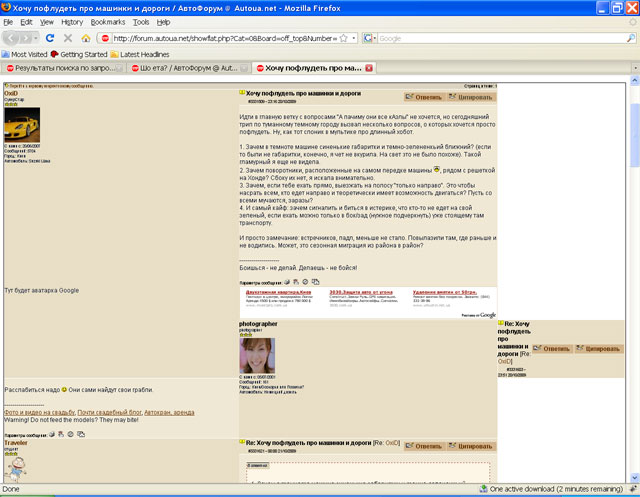Open the Latest Headlines feed bookmark
Viewport: 640px width, 497px height.
140,54
